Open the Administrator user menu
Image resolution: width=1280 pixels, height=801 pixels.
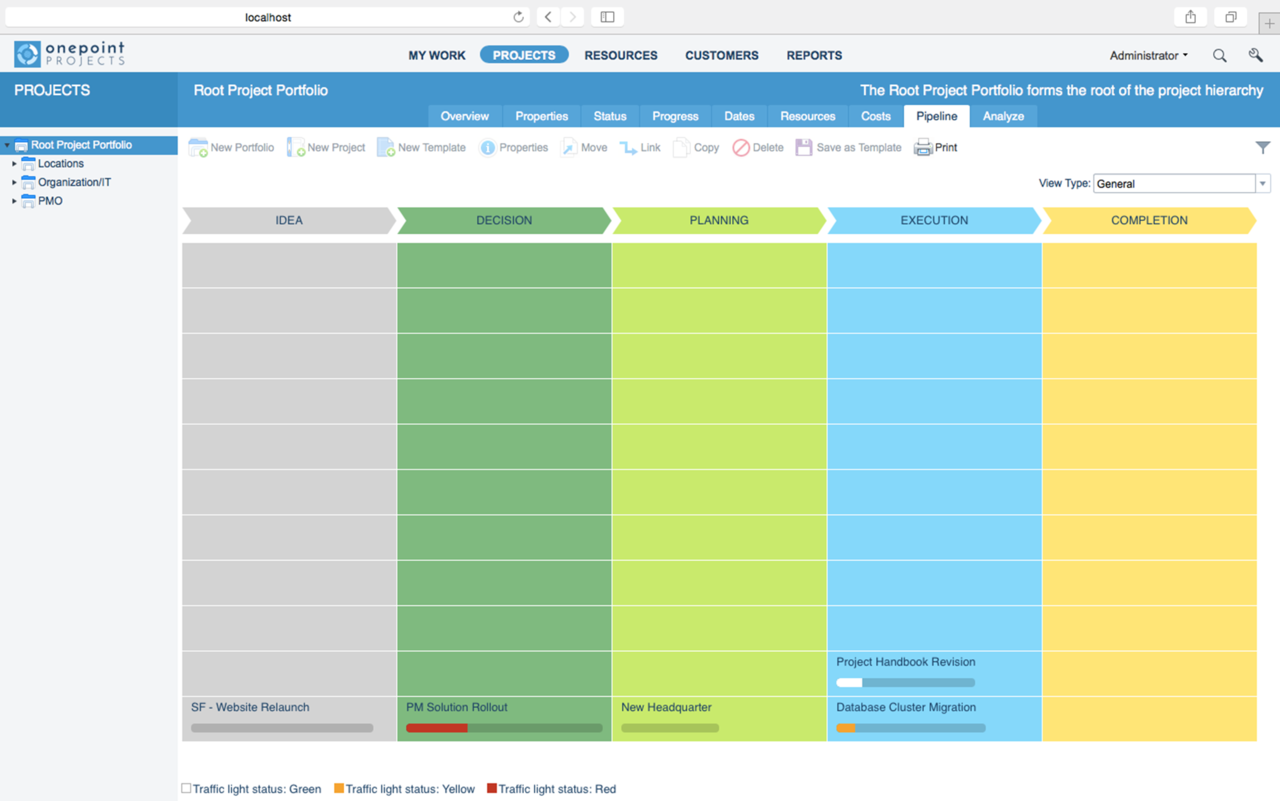[x=1149, y=56]
